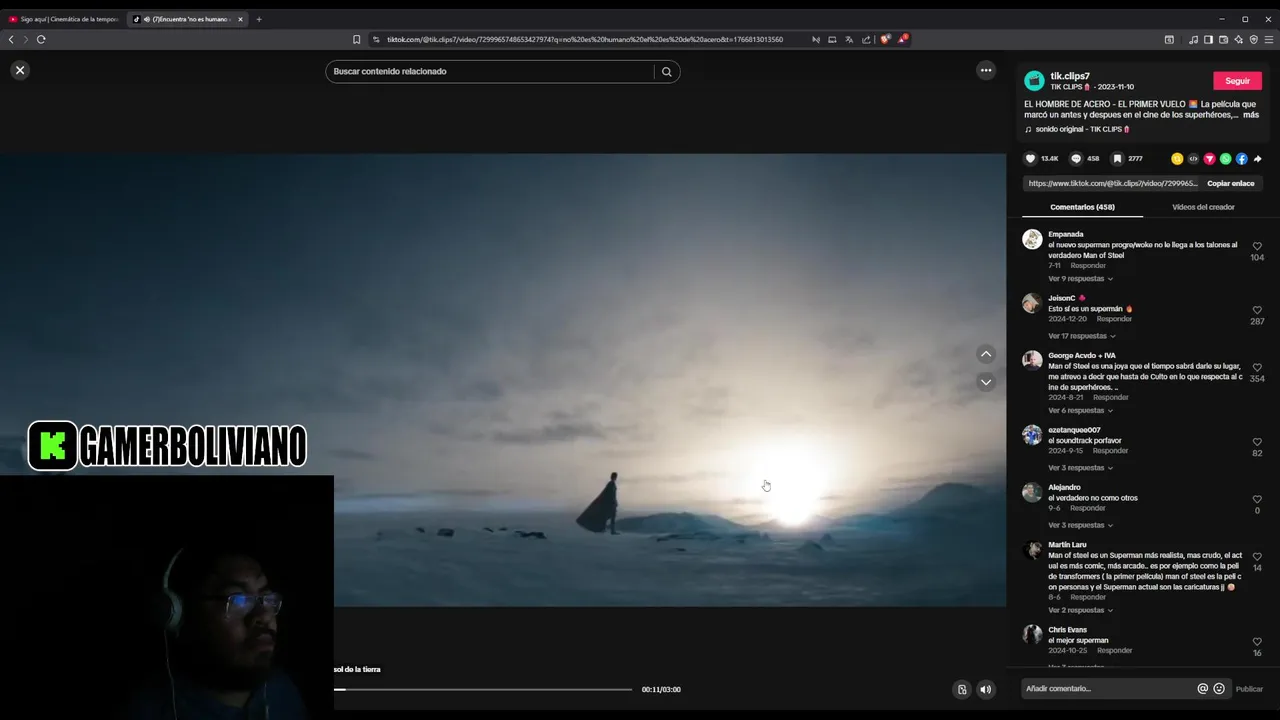Click the 'Buscar contenido relacionado' search field
1280x720 pixels.
[x=490, y=71]
